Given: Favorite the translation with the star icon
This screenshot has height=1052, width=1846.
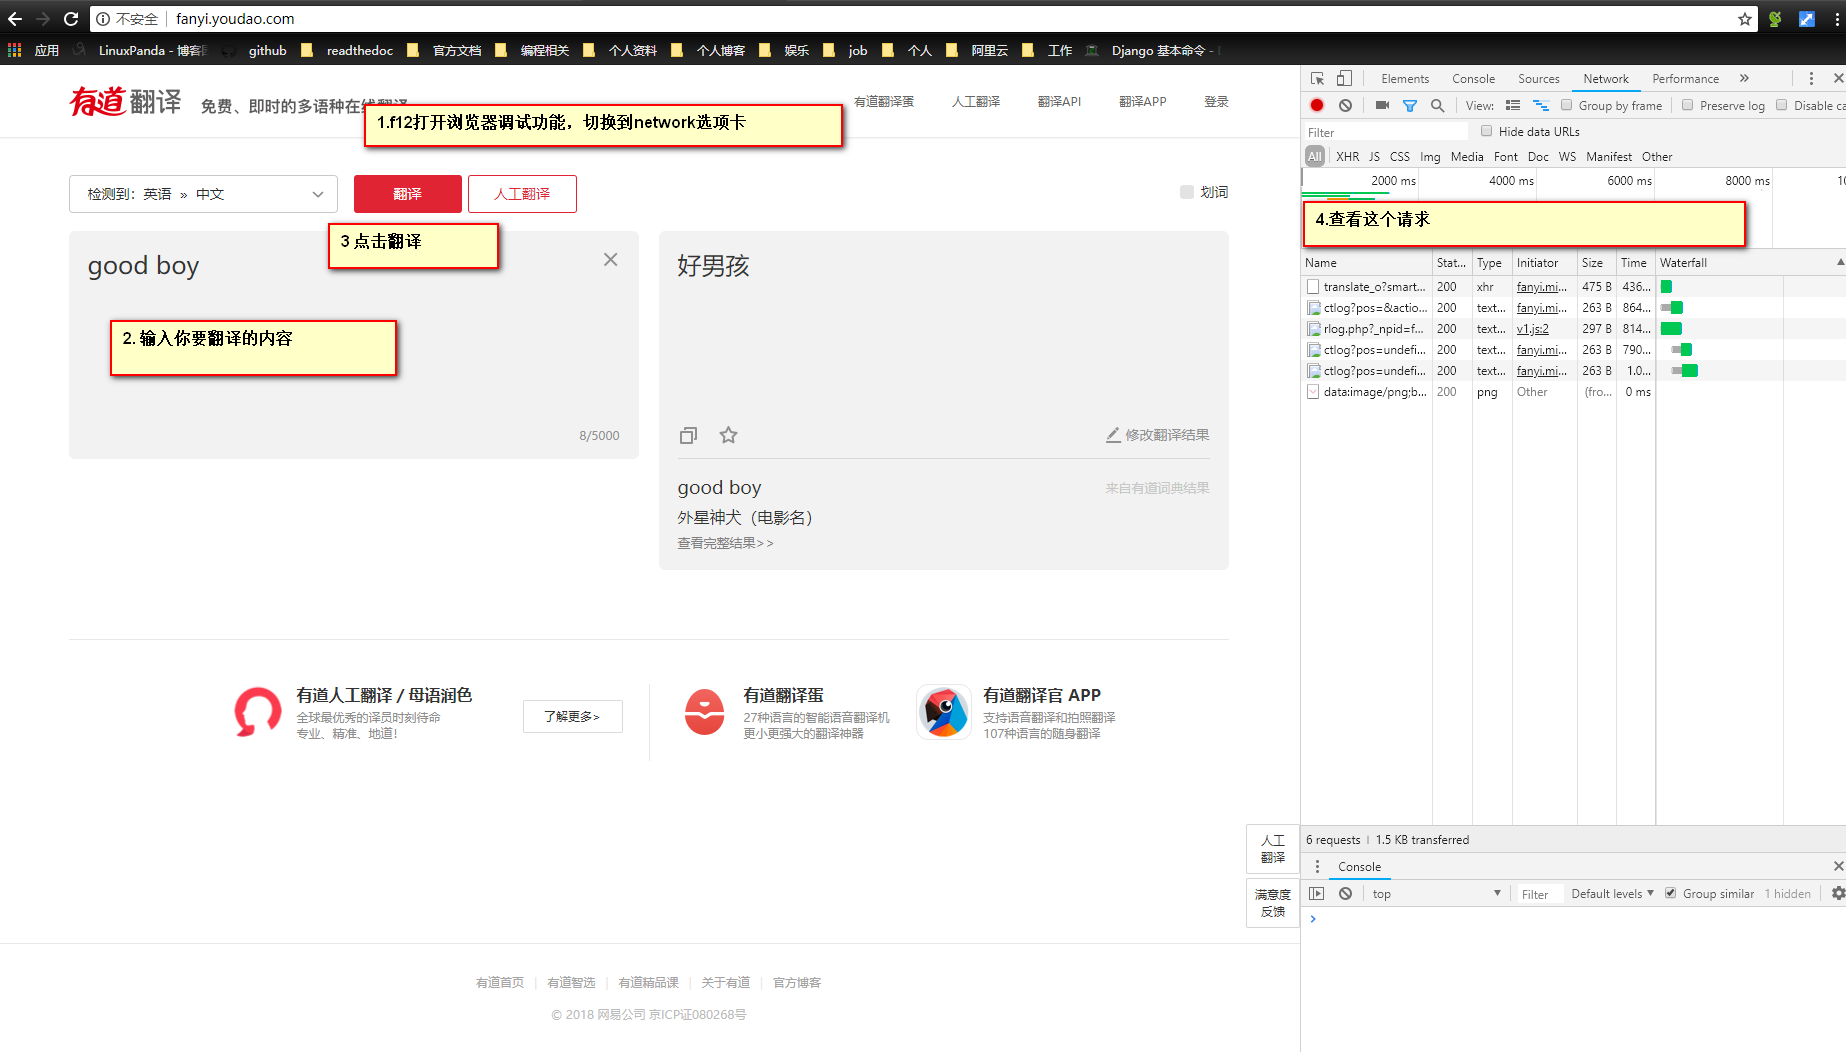Looking at the screenshot, I should pyautogui.click(x=728, y=435).
